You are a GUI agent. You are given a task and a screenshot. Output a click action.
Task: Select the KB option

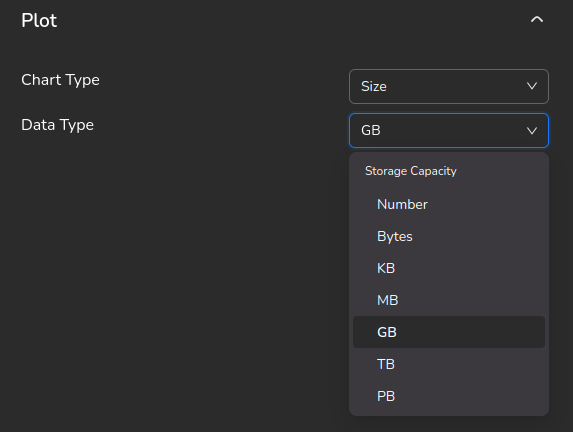pyautogui.click(x=449, y=268)
